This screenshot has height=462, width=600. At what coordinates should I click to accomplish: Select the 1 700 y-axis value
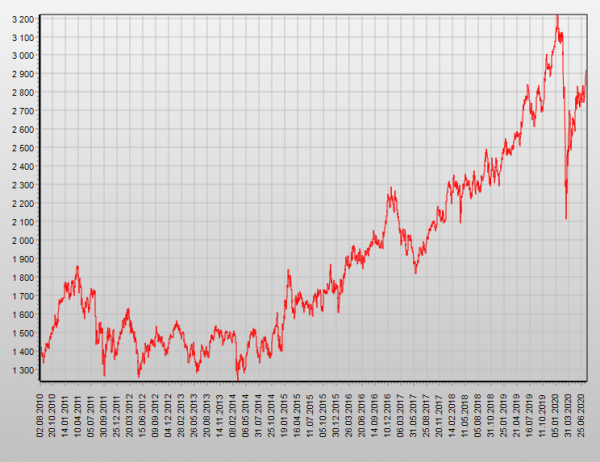[x=18, y=296]
